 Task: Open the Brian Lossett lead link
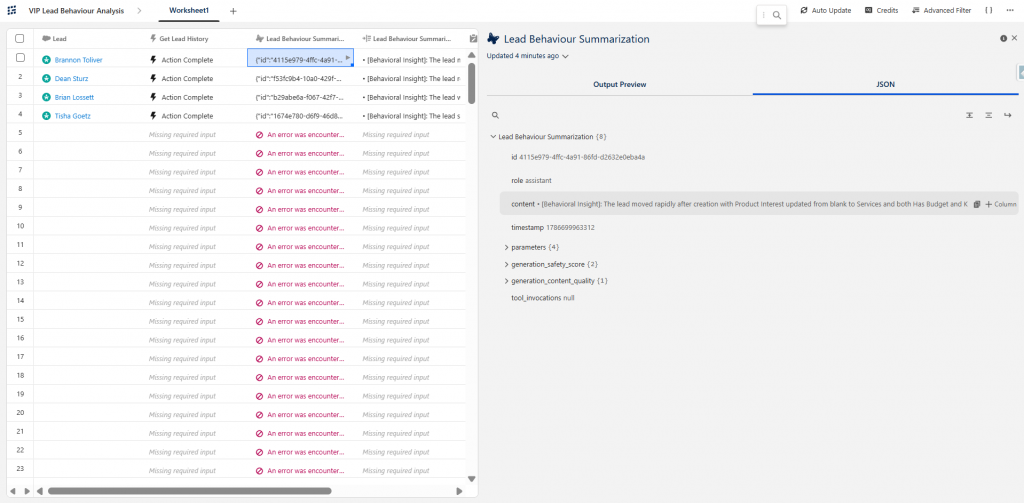coord(74,97)
